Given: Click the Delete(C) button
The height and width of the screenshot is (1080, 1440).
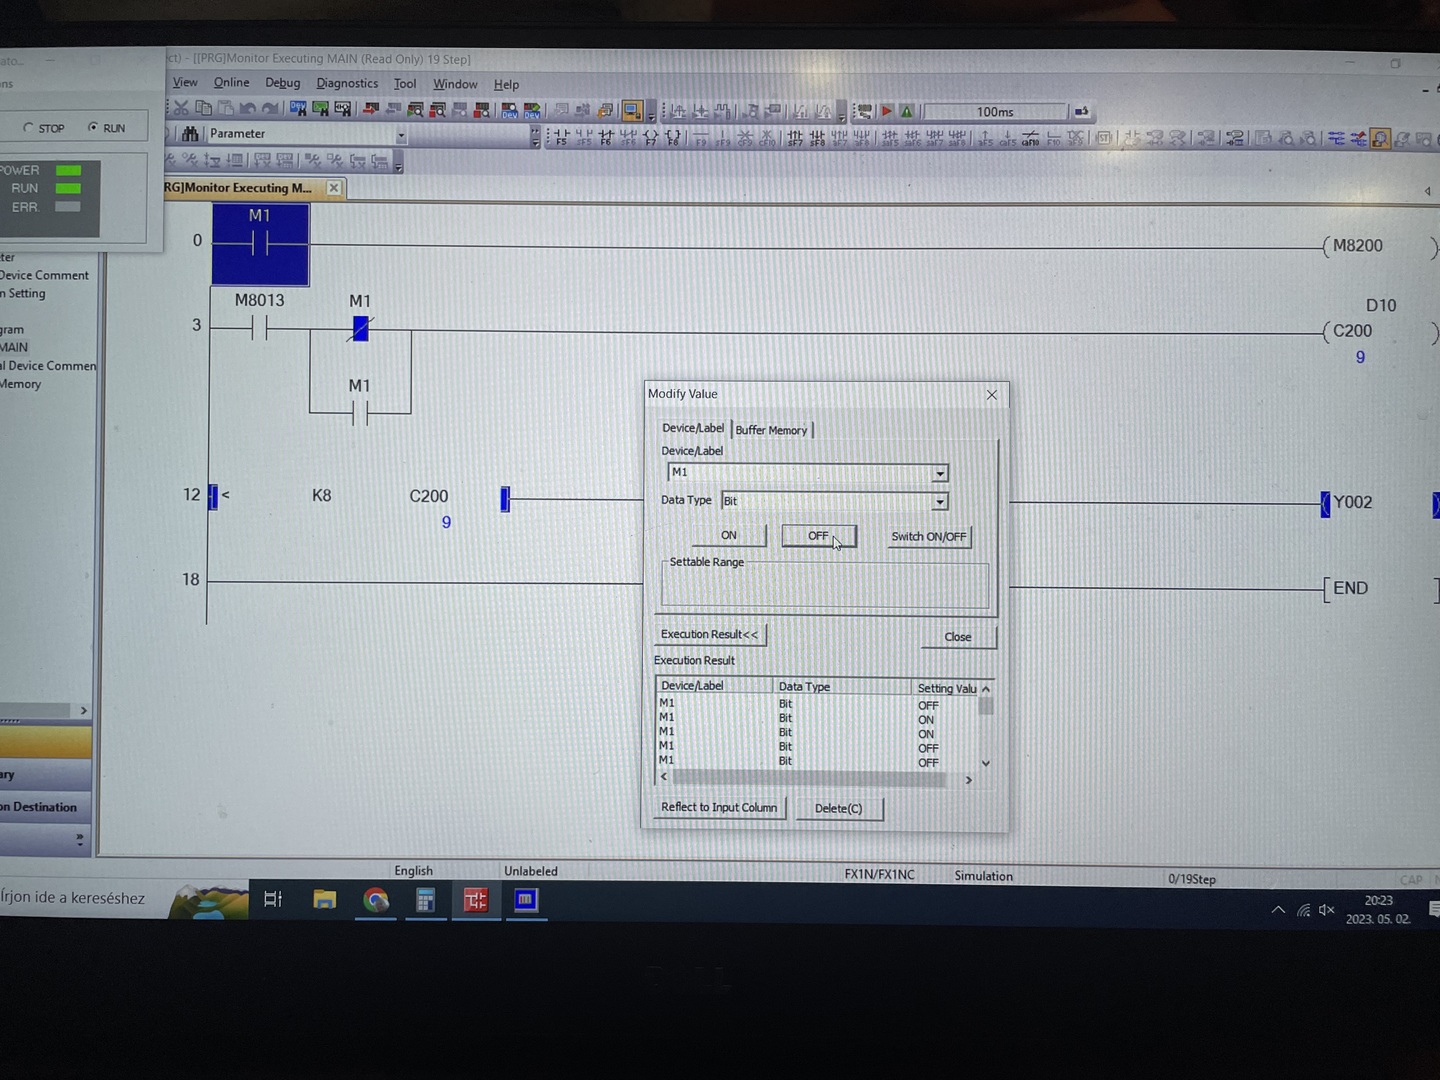Looking at the screenshot, I should pyautogui.click(x=838, y=808).
